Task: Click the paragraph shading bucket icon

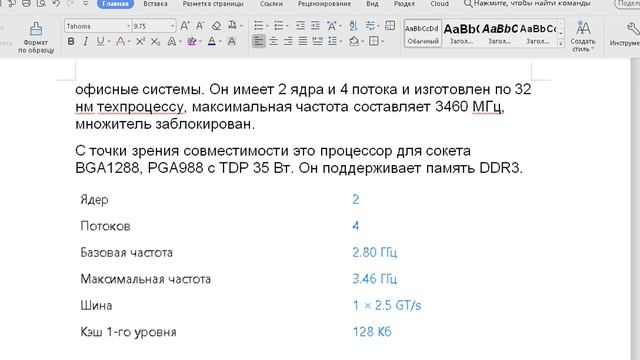Action: click(354, 41)
